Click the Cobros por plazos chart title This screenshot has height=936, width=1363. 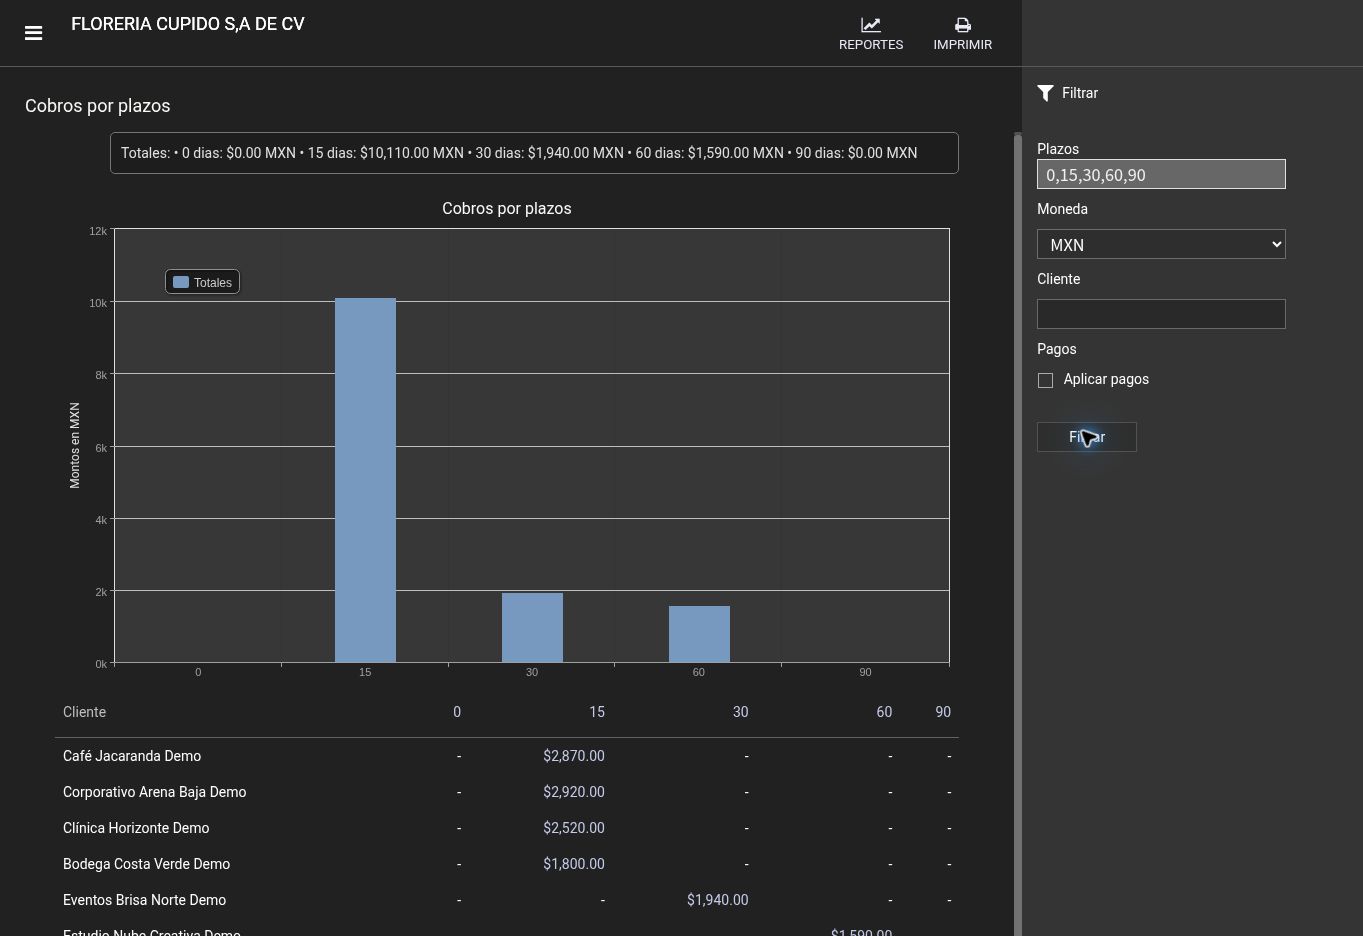click(x=507, y=209)
